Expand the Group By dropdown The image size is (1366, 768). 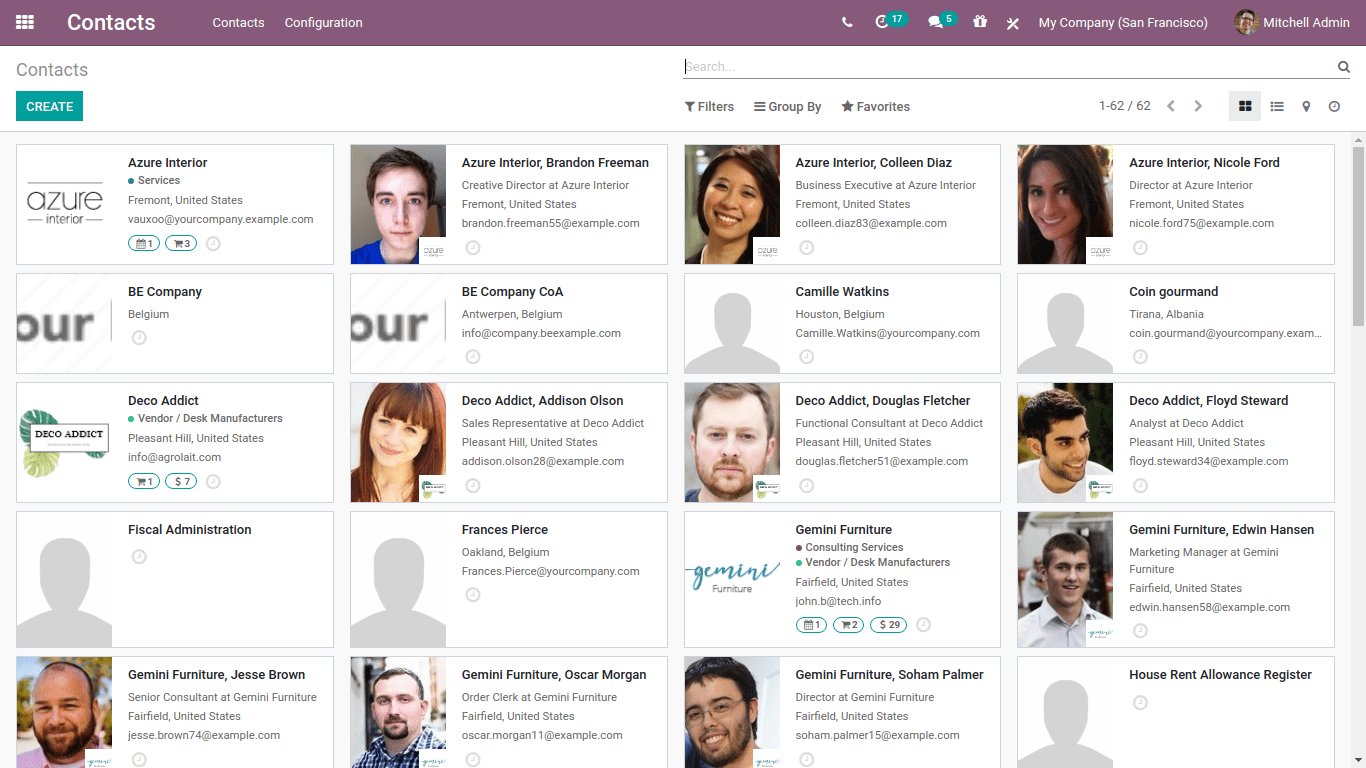[788, 106]
